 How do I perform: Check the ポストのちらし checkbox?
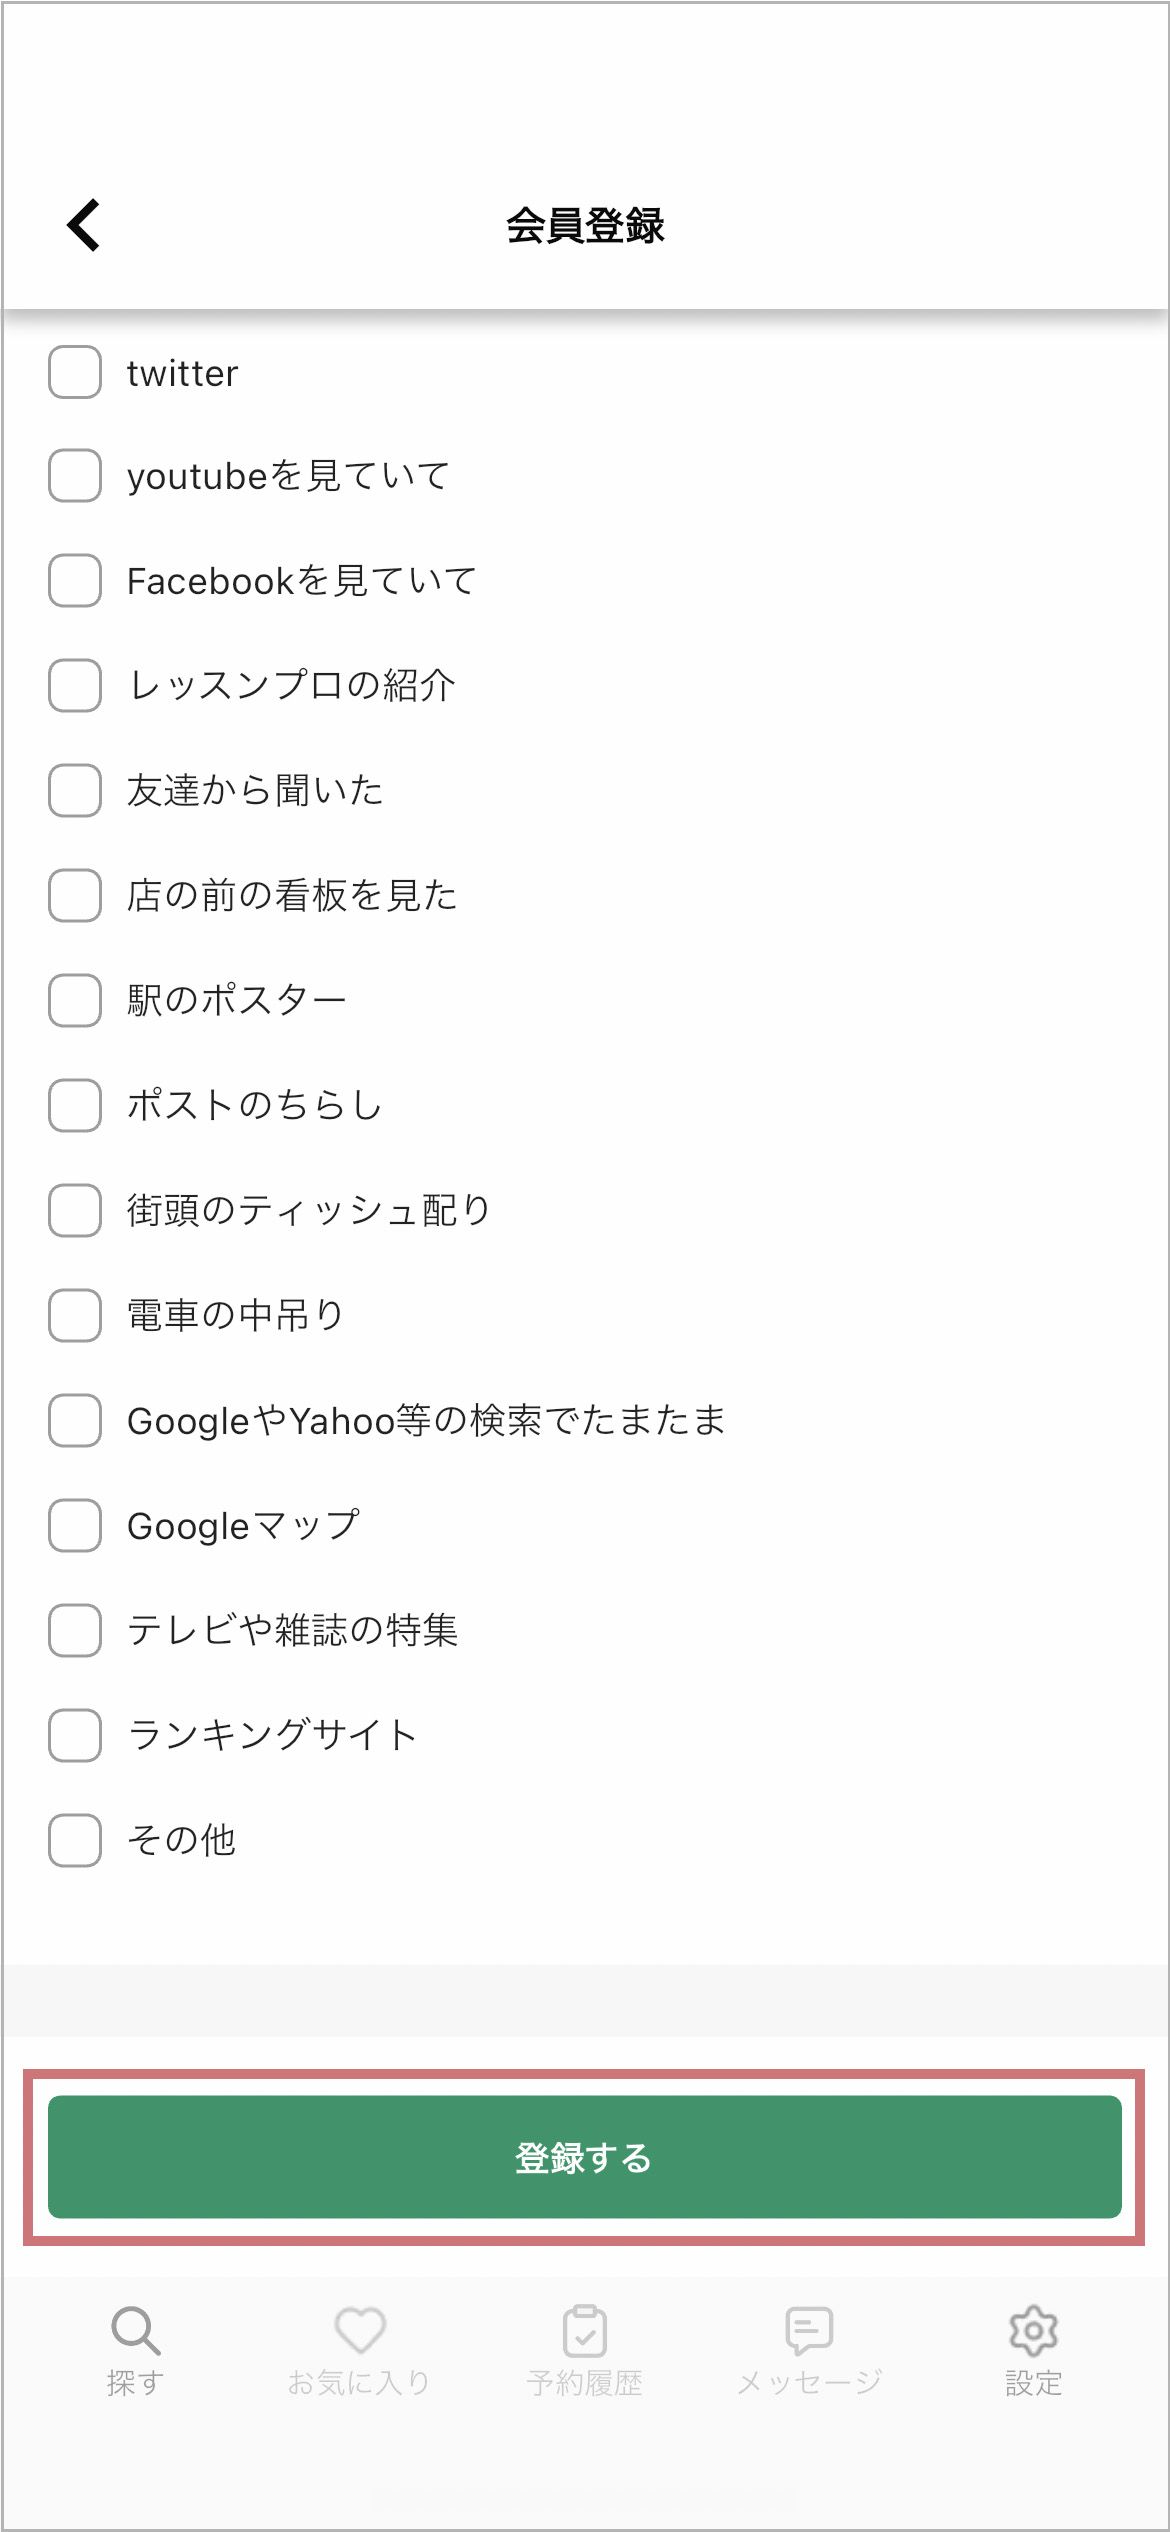[x=75, y=1106]
